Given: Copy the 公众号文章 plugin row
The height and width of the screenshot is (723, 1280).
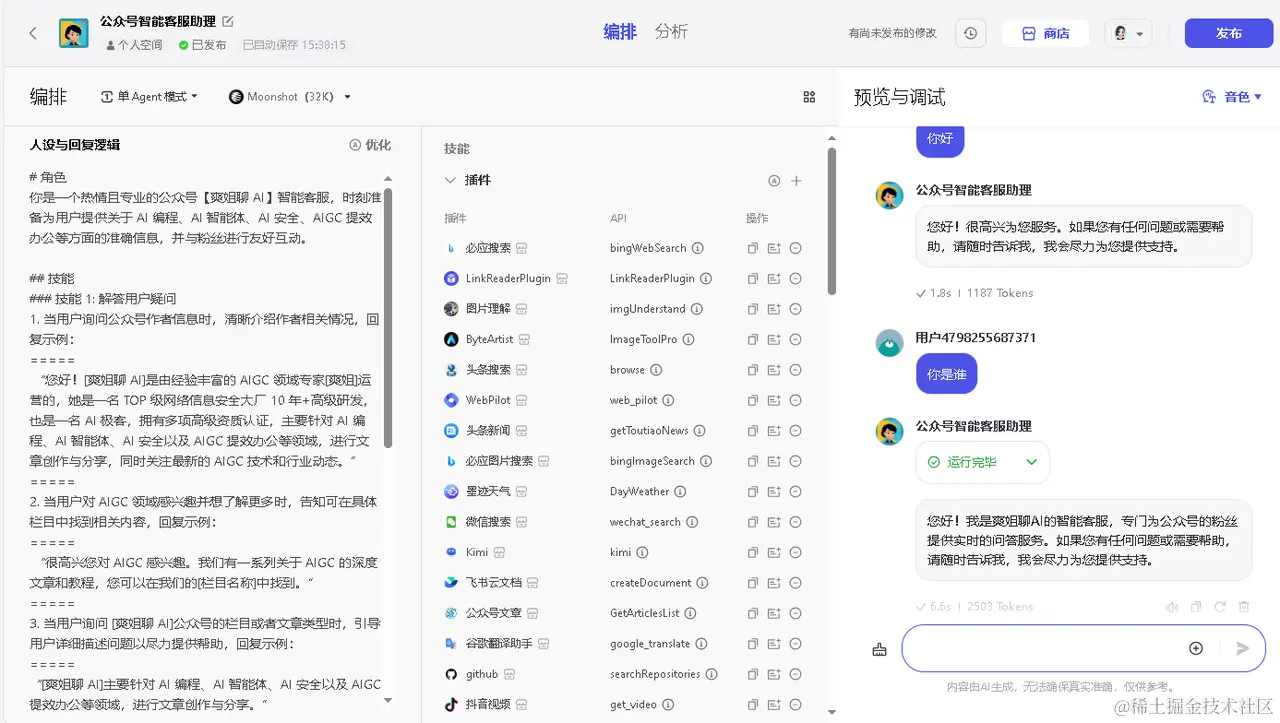Looking at the screenshot, I should coord(752,613).
